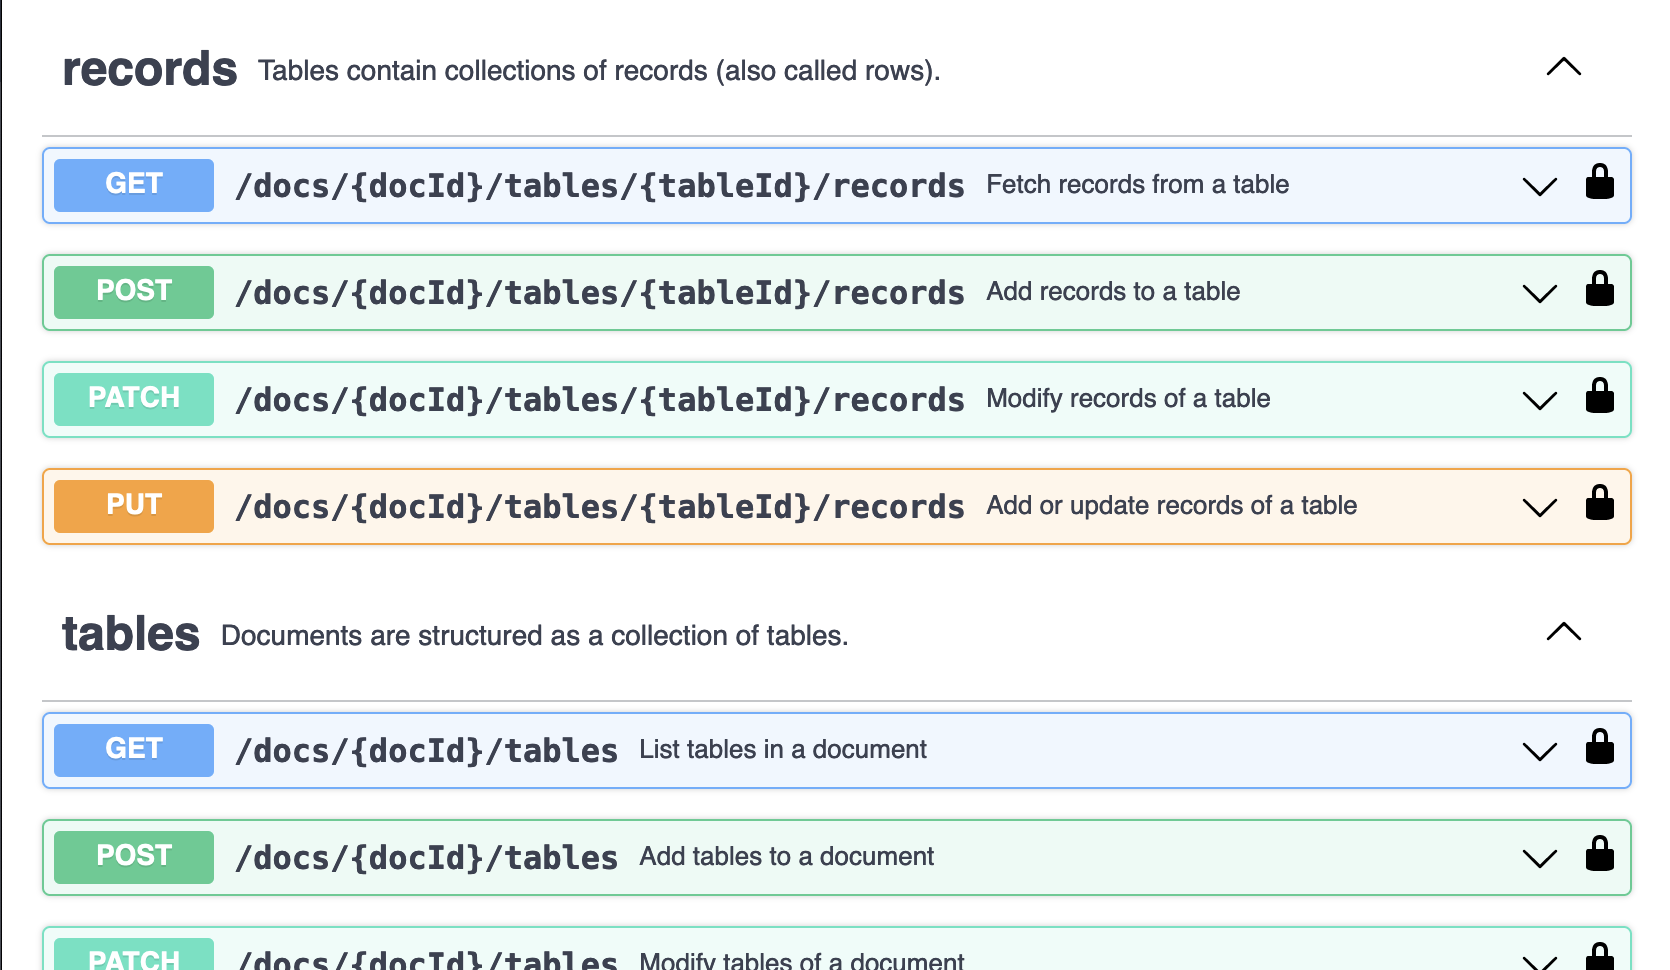Collapse the tables section with its chevron
The width and height of the screenshot is (1670, 970).
(1563, 632)
